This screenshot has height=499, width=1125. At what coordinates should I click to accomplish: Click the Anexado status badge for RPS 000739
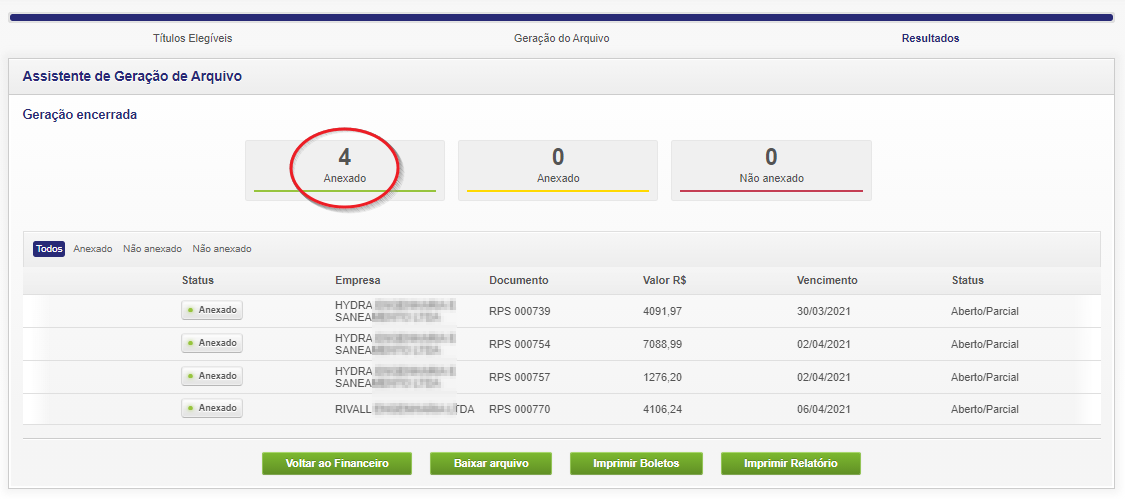coord(212,310)
